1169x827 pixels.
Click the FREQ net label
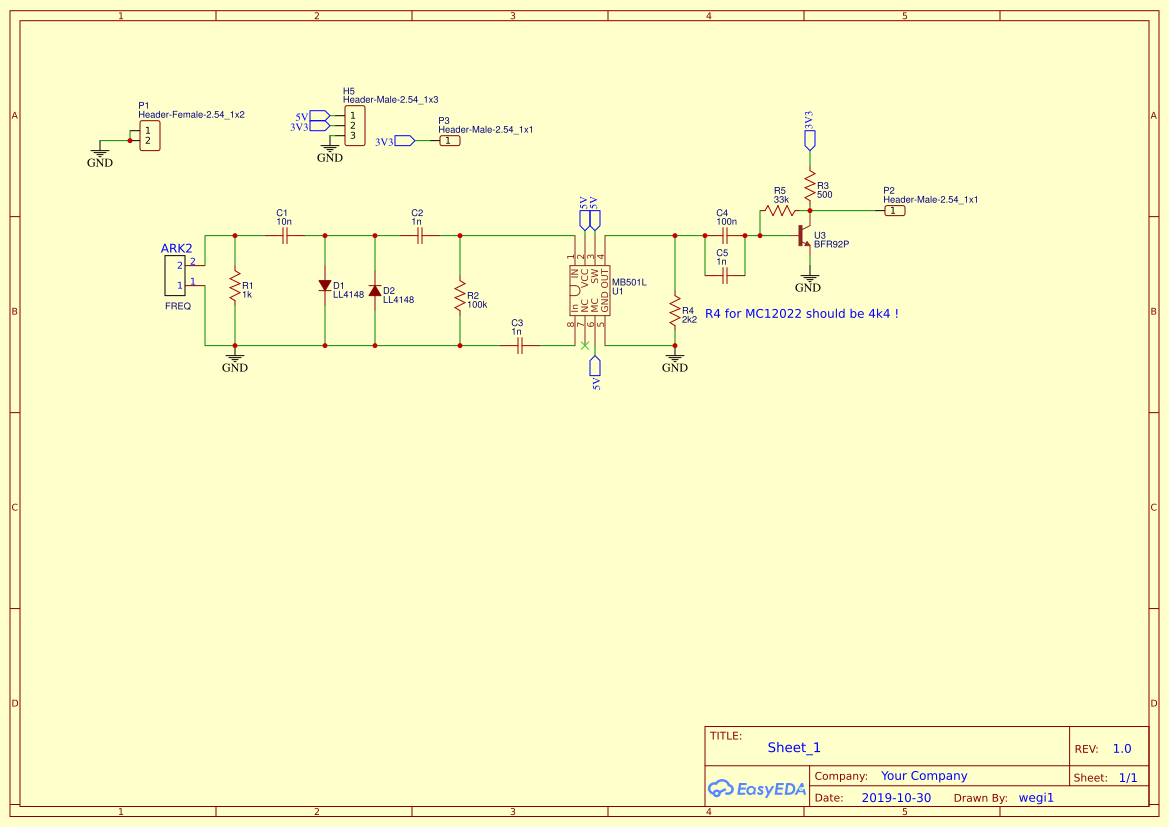(x=176, y=307)
